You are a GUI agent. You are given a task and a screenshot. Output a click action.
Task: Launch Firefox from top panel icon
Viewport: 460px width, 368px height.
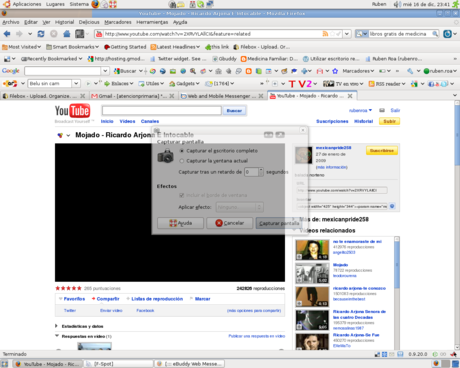pos(95,4)
